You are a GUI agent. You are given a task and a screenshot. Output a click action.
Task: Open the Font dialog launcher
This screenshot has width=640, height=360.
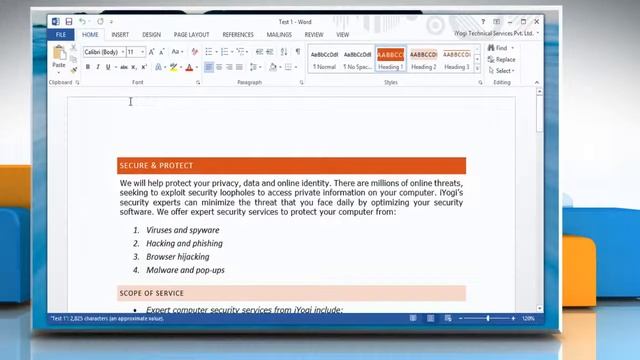pos(198,82)
